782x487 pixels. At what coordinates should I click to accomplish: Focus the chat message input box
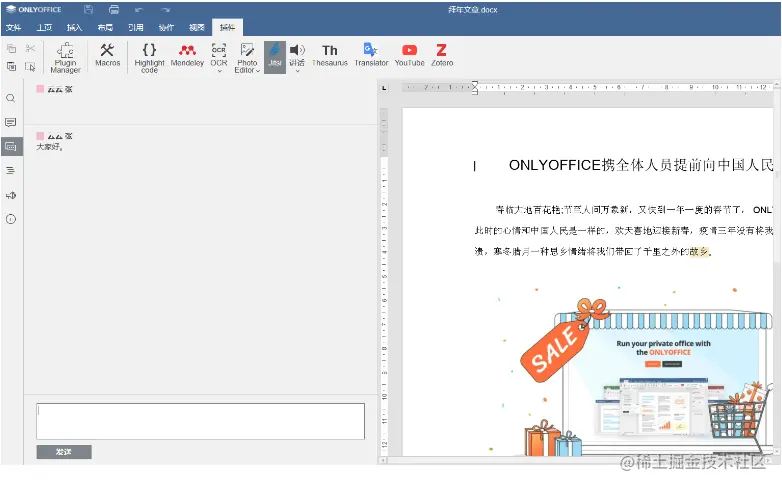click(x=200, y=421)
